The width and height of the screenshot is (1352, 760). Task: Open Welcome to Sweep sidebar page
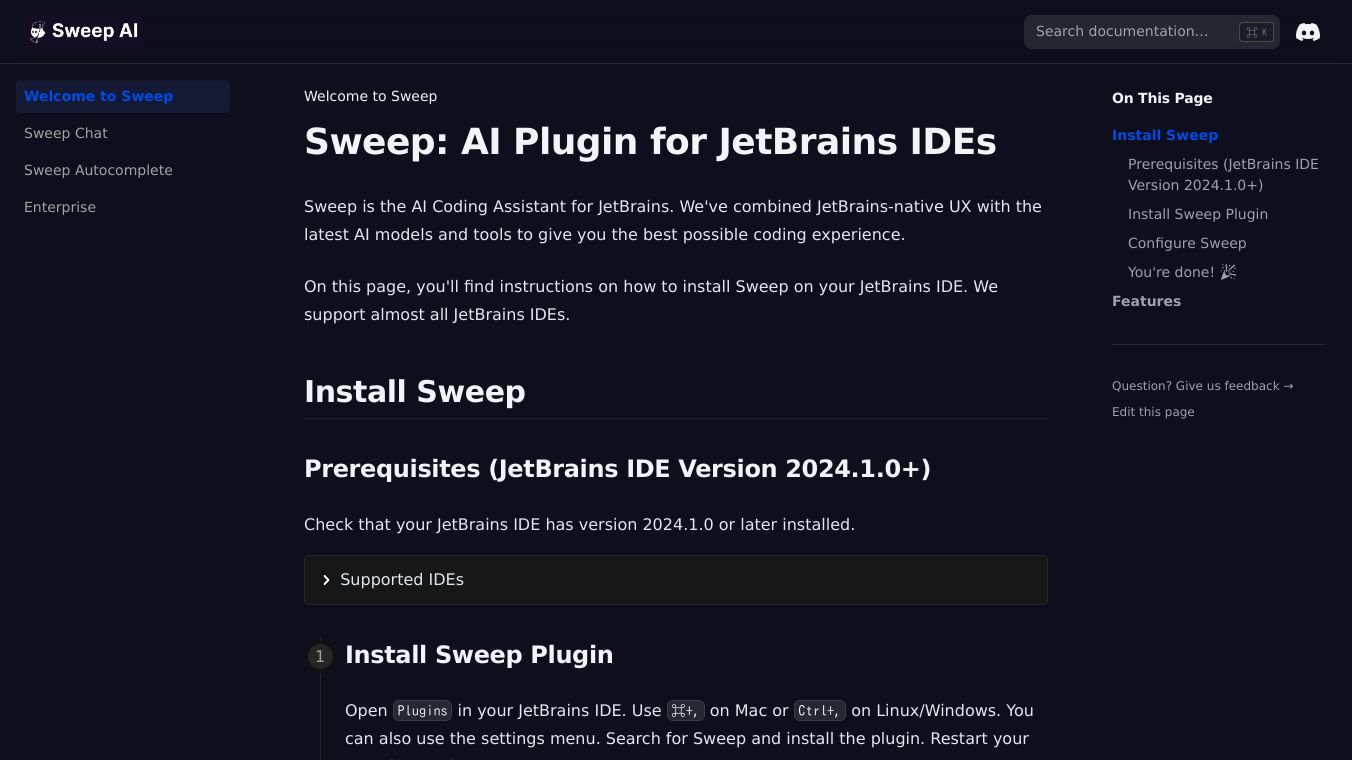[x=98, y=96]
